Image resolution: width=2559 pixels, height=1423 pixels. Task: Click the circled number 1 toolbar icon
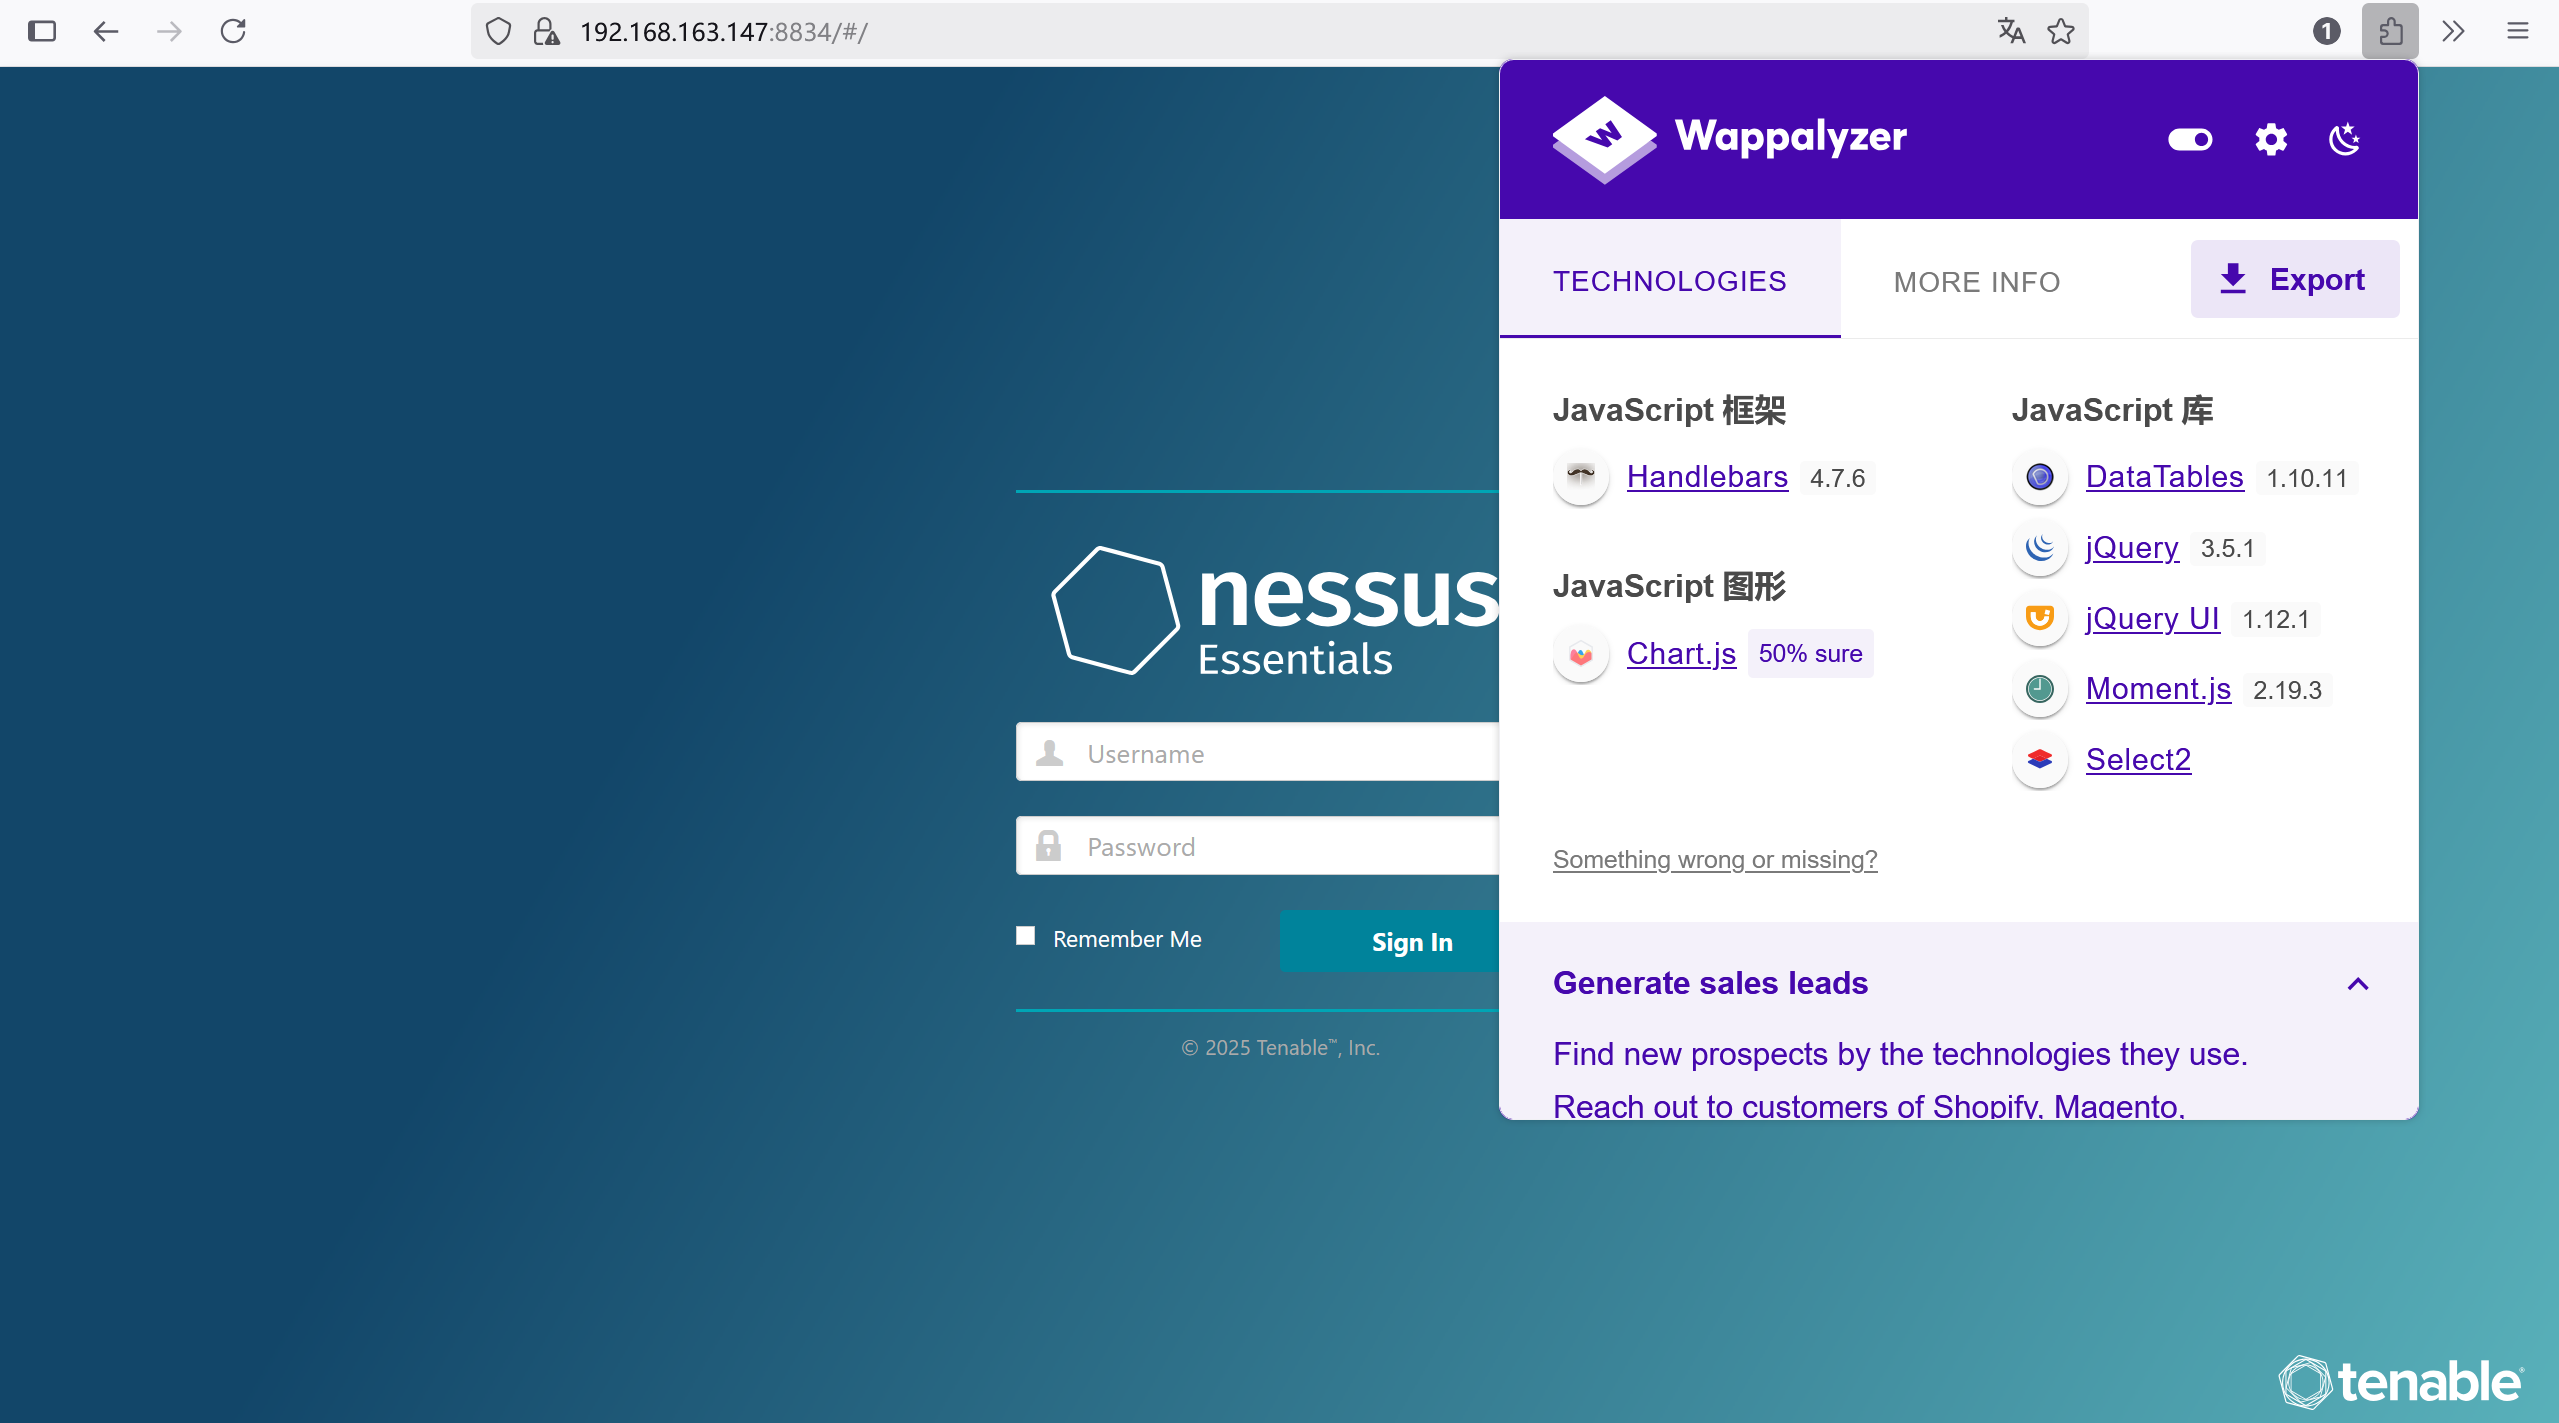2327,32
